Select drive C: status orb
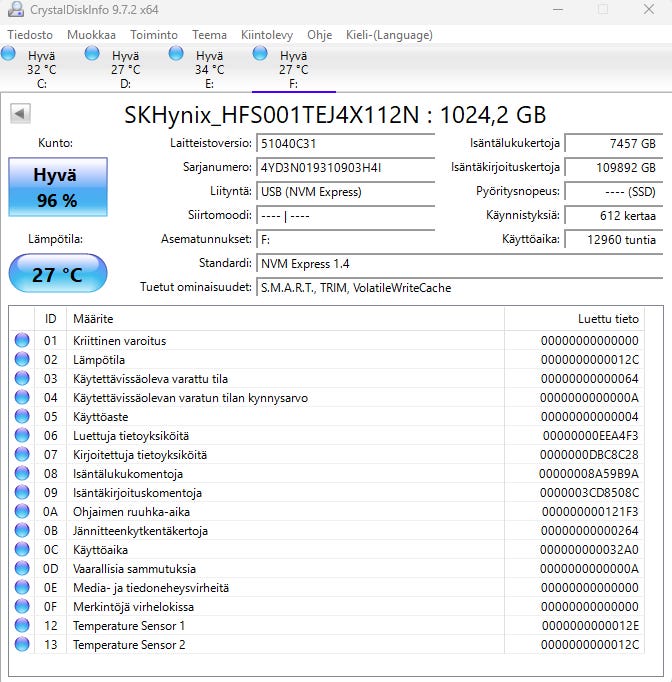Image resolution: width=672 pixels, height=682 pixels. click(9, 54)
